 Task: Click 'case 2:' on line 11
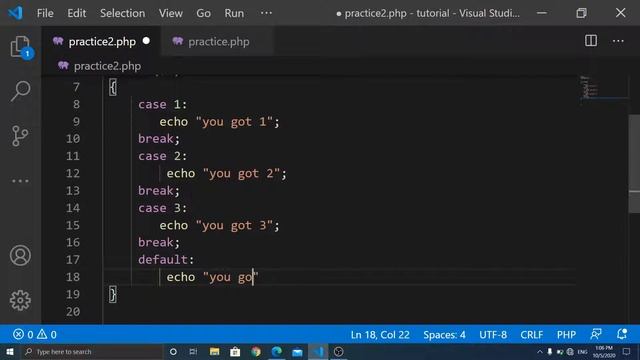pos(162,156)
